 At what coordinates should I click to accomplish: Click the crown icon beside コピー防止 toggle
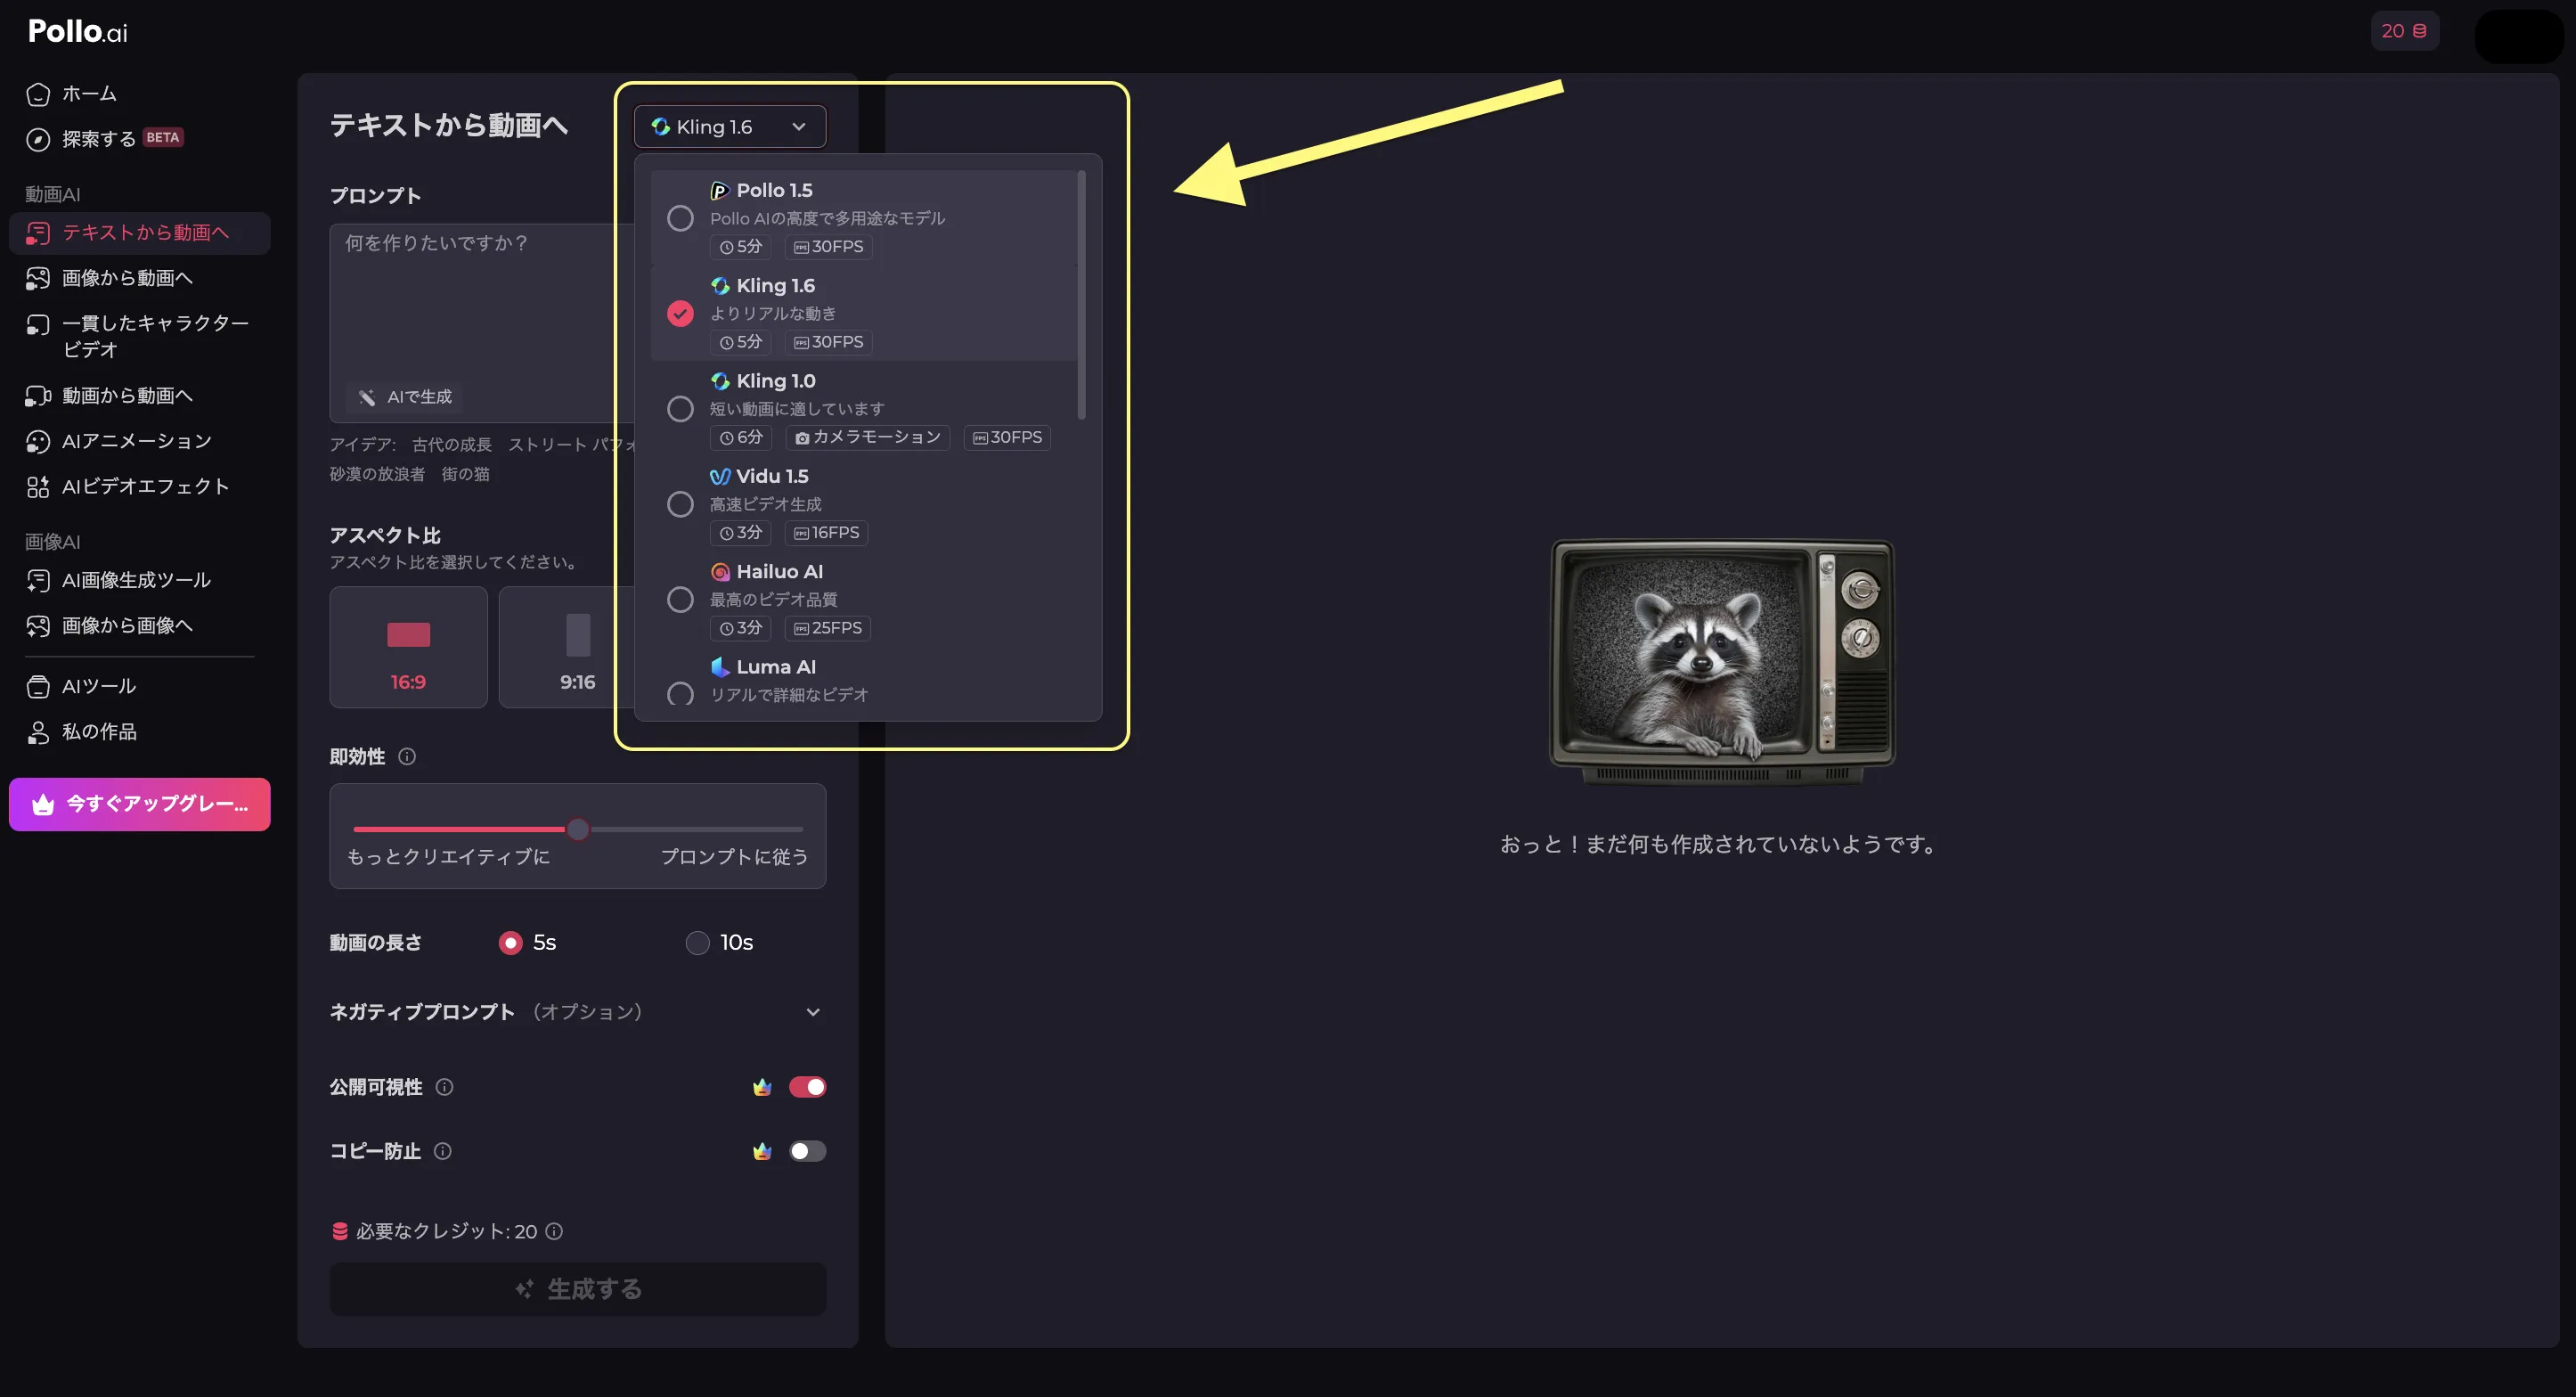762,1151
